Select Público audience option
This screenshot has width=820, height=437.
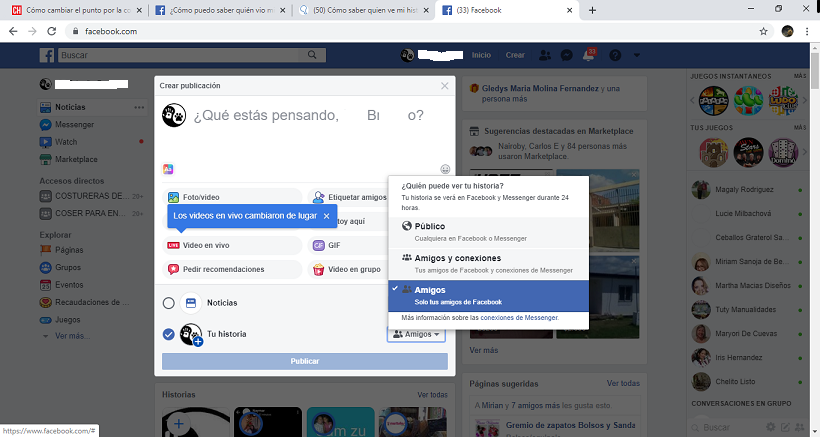pos(488,232)
